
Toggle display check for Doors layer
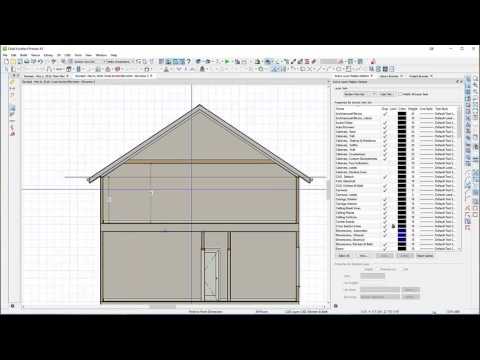(385, 249)
